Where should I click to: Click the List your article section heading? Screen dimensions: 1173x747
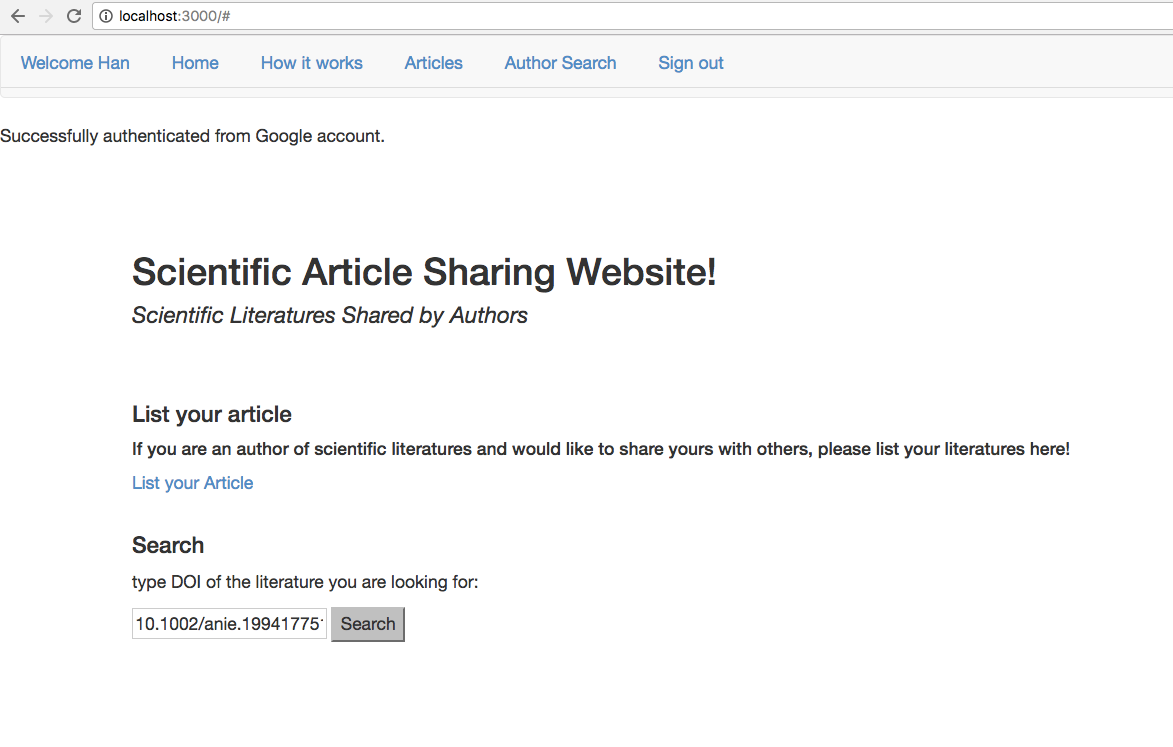click(212, 414)
